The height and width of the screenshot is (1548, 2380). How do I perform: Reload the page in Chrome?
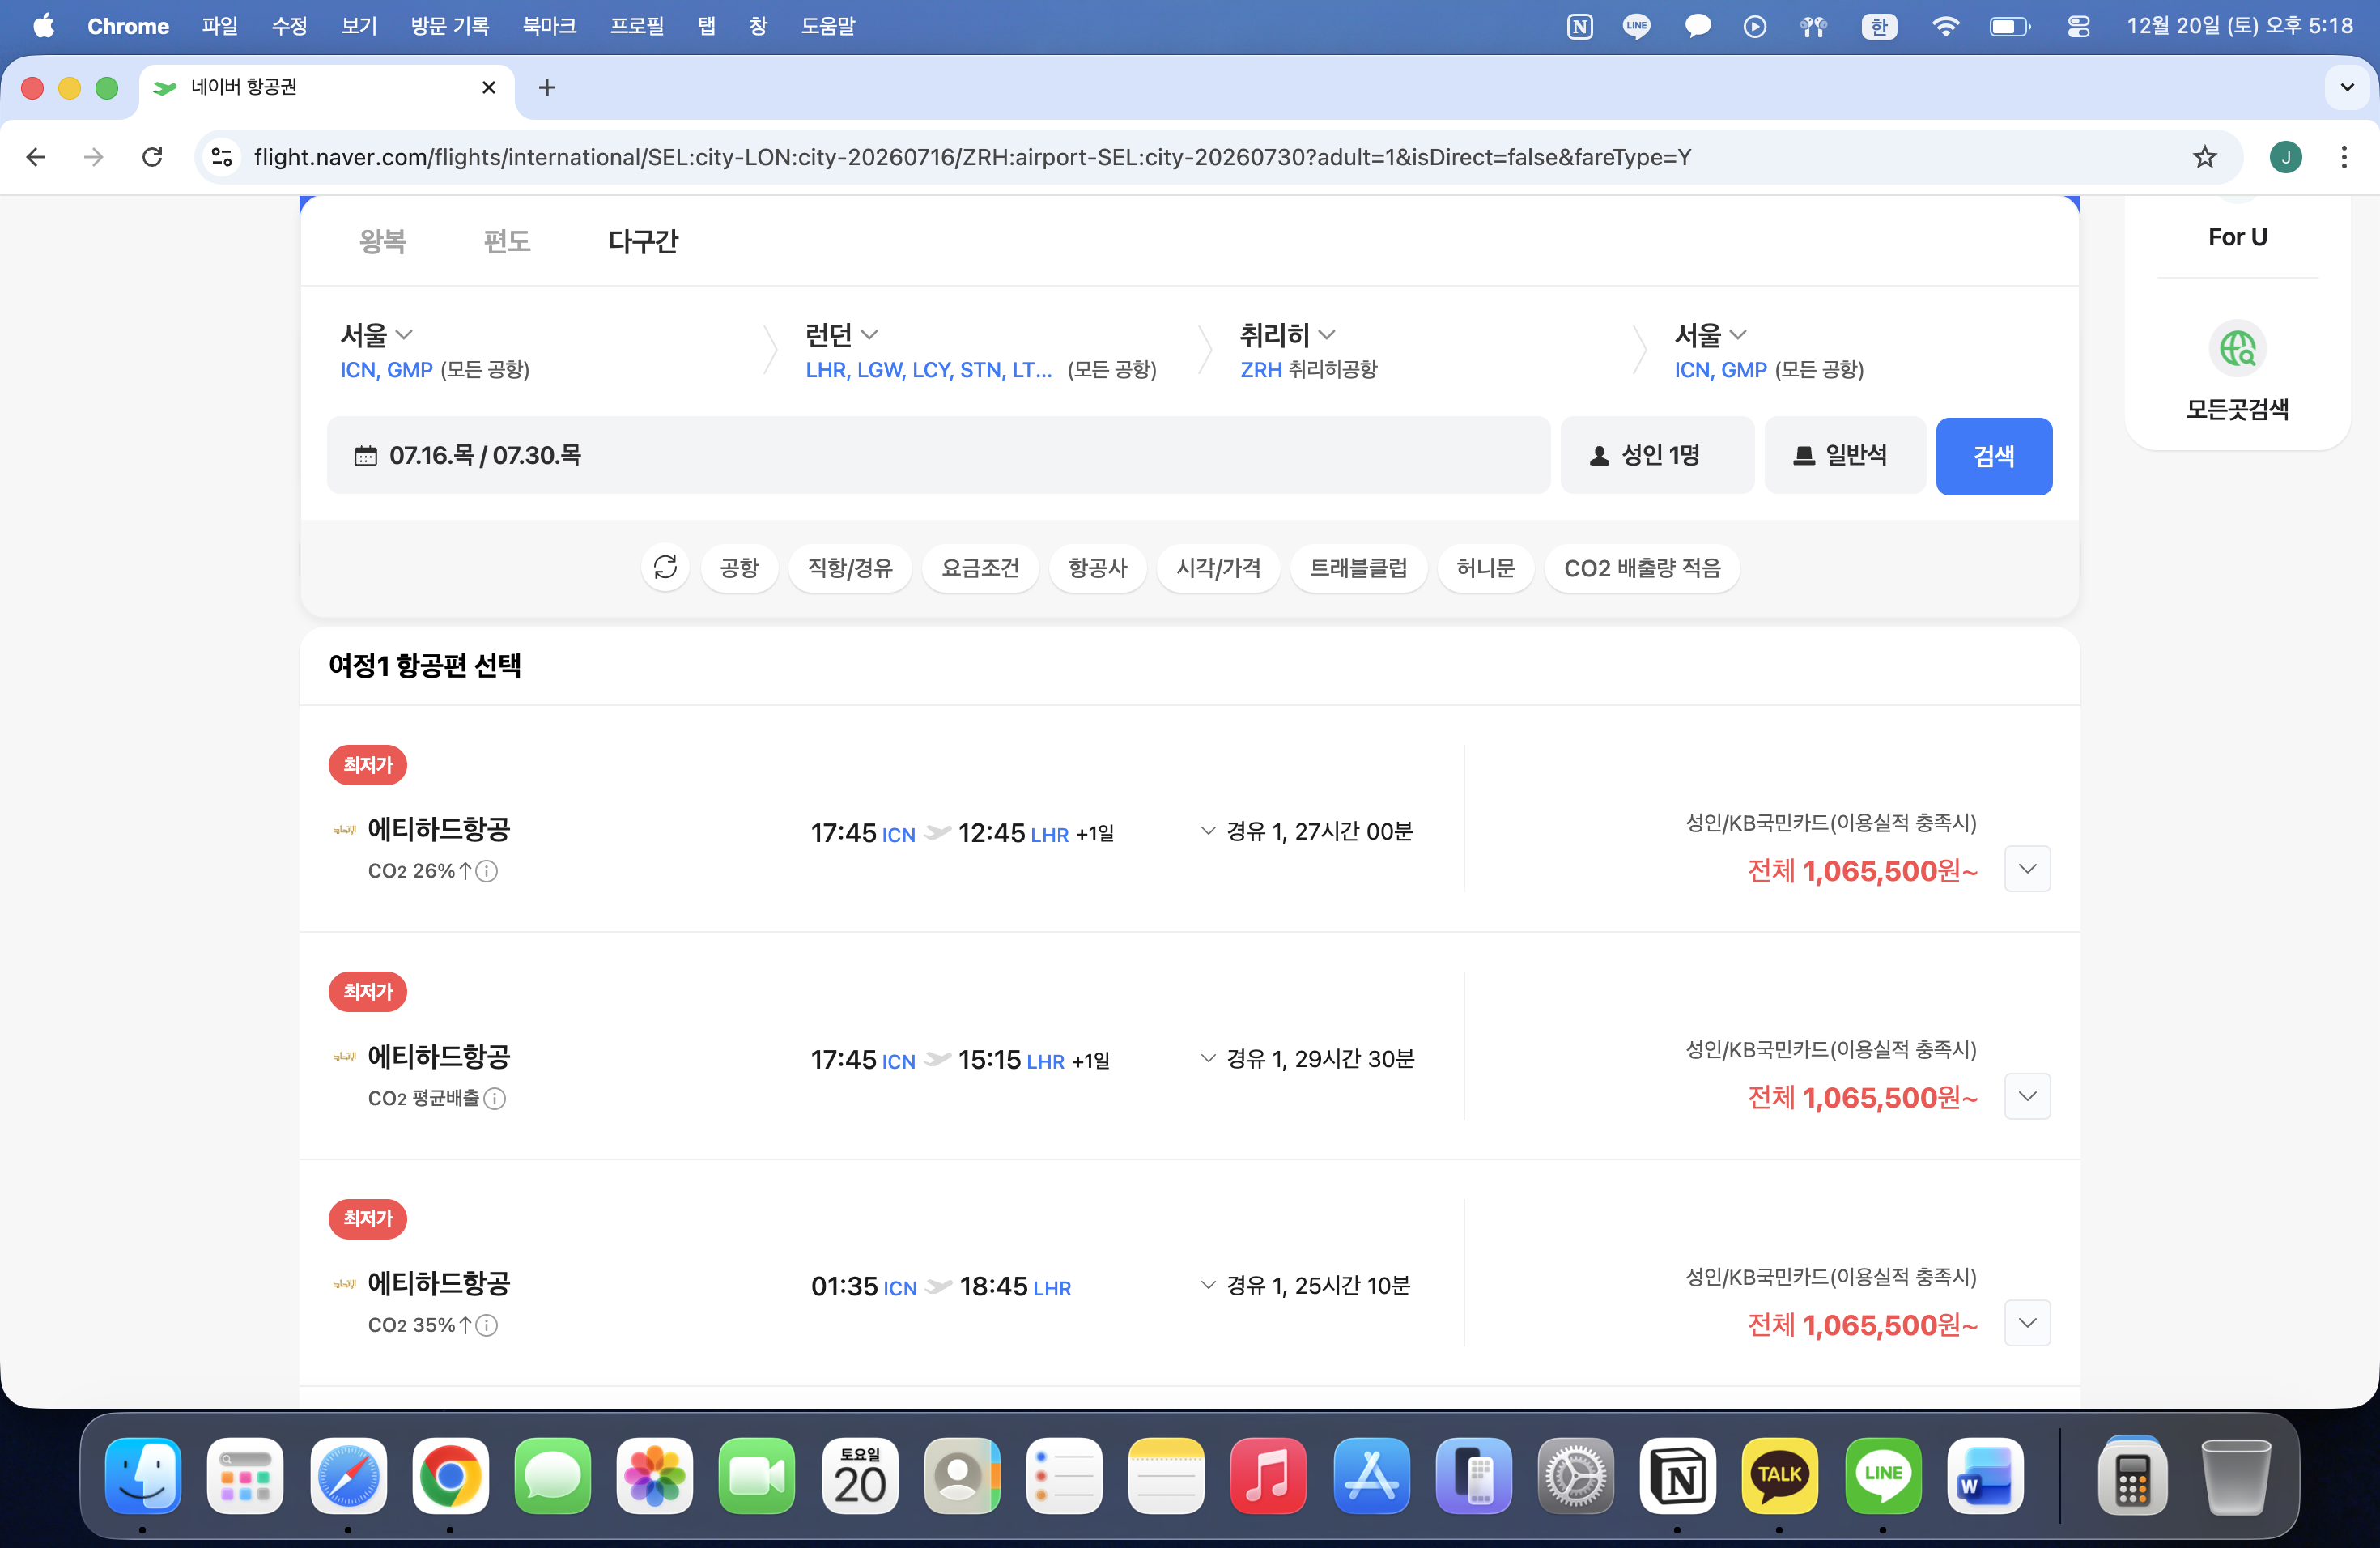(152, 157)
